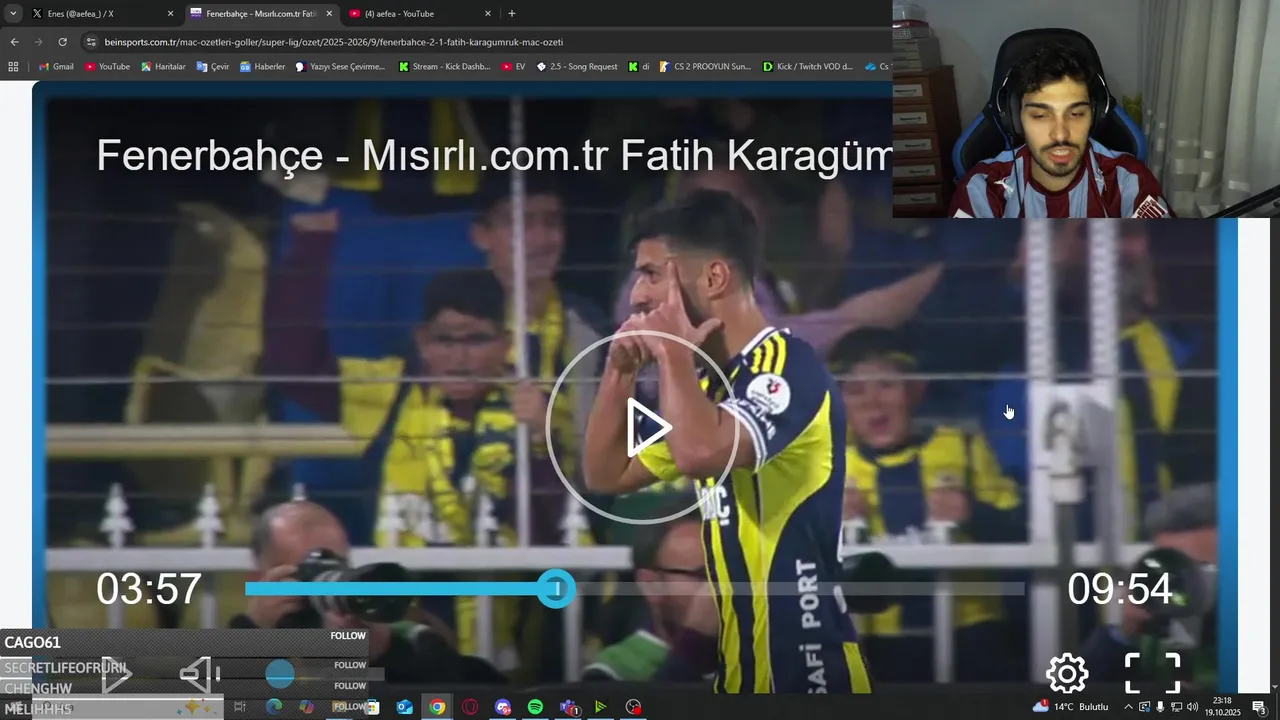Open the 2.5 - Song Request bookmark
Image resolution: width=1280 pixels, height=720 pixels.
point(577,67)
